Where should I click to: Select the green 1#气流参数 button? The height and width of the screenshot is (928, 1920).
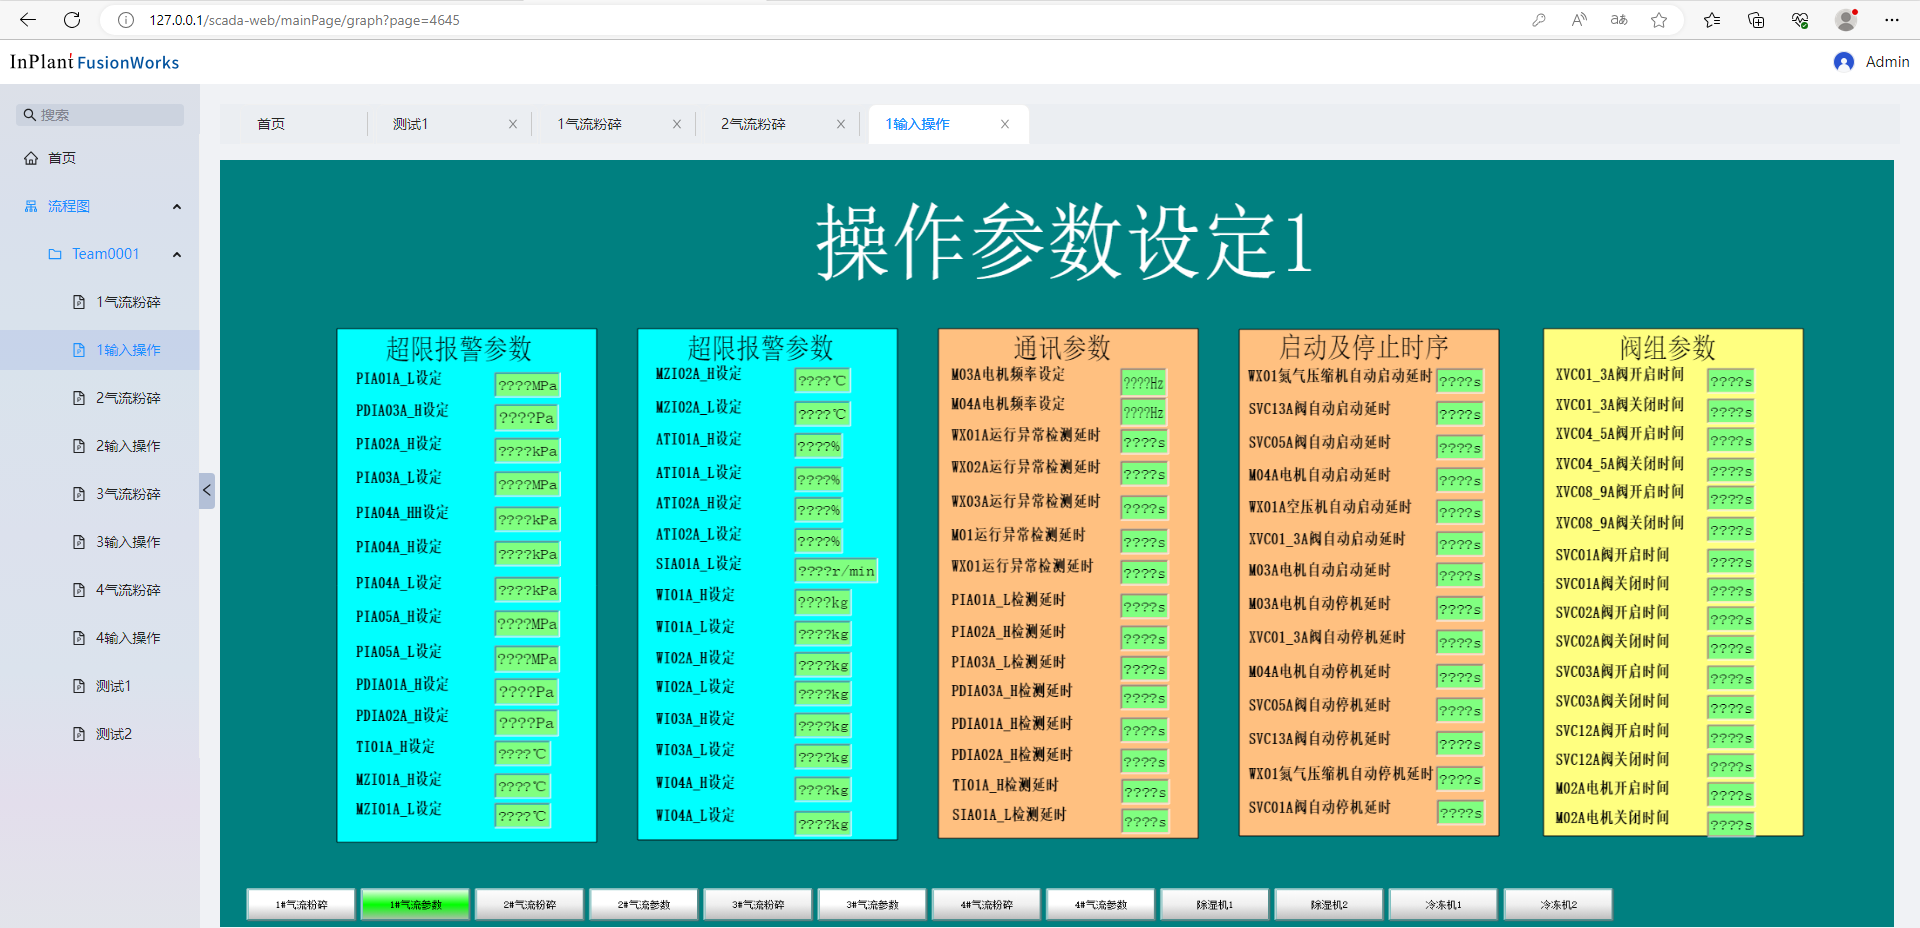(x=415, y=904)
